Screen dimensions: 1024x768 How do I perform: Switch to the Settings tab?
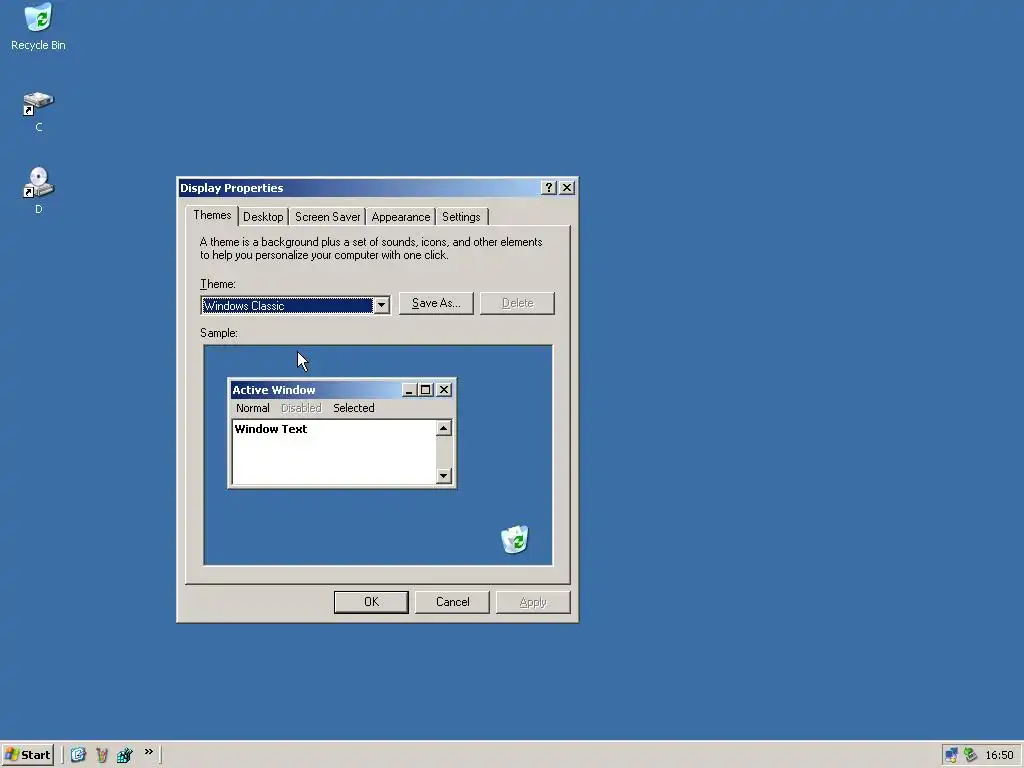pos(461,217)
